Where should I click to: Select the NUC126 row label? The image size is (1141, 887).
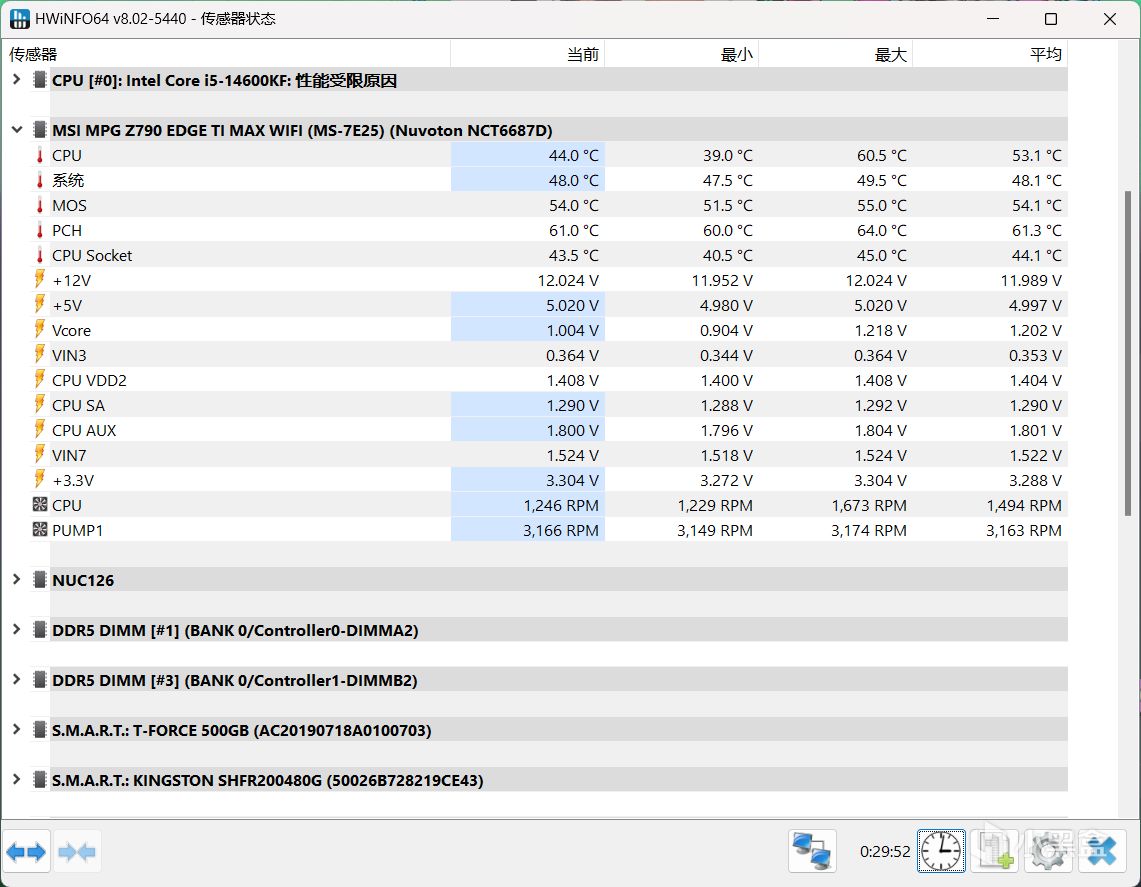click(x=83, y=581)
